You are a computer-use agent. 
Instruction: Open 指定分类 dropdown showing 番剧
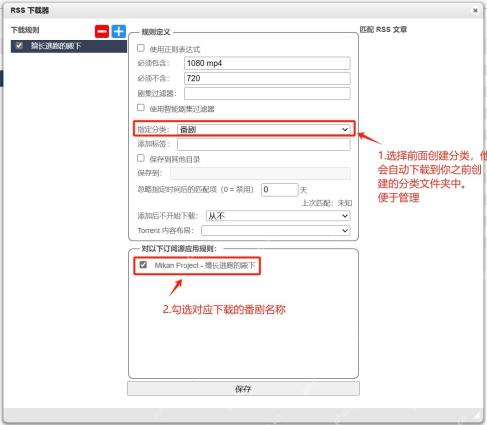[263, 129]
